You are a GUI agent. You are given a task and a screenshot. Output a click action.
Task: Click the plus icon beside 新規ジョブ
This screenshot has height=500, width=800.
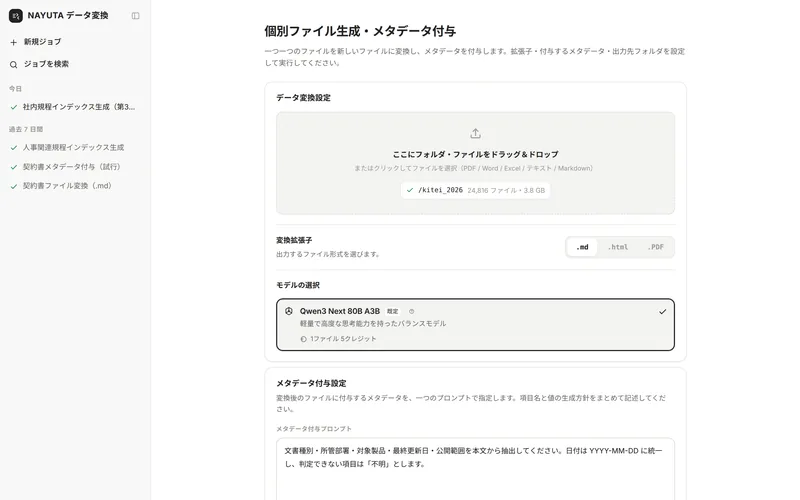[x=14, y=42]
